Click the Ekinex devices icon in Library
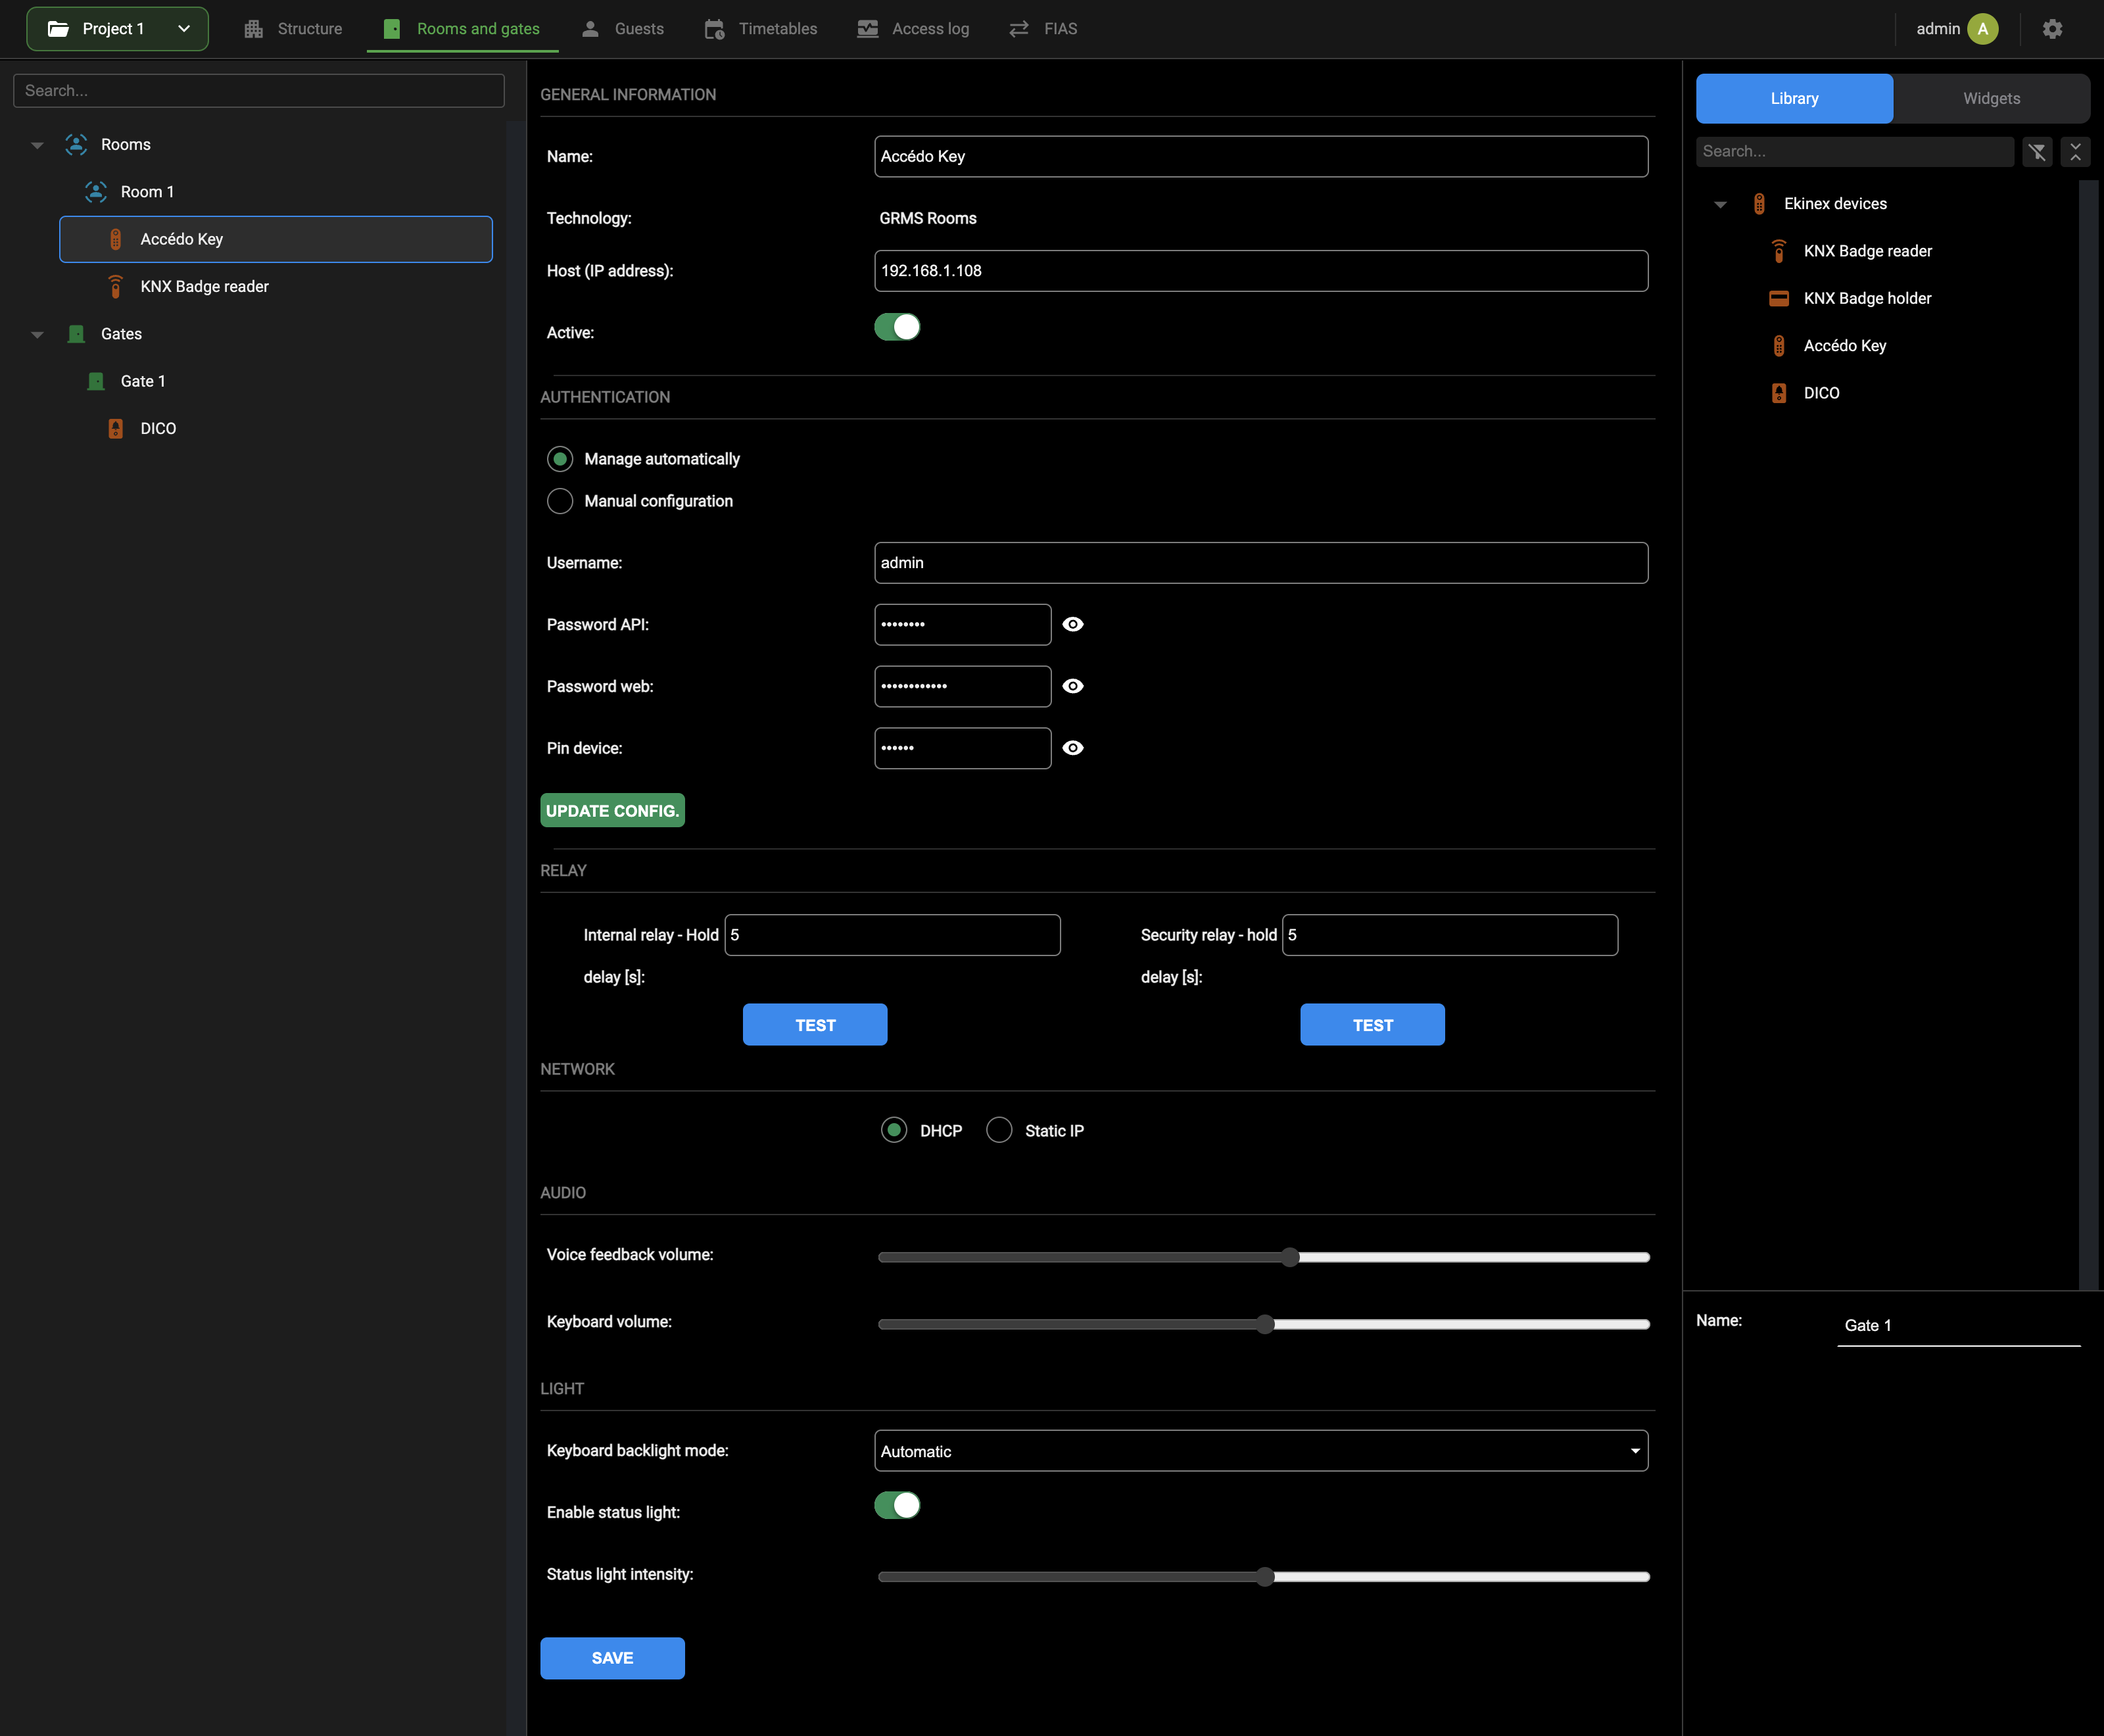Screen dimensions: 2104x1736 click(1759, 204)
